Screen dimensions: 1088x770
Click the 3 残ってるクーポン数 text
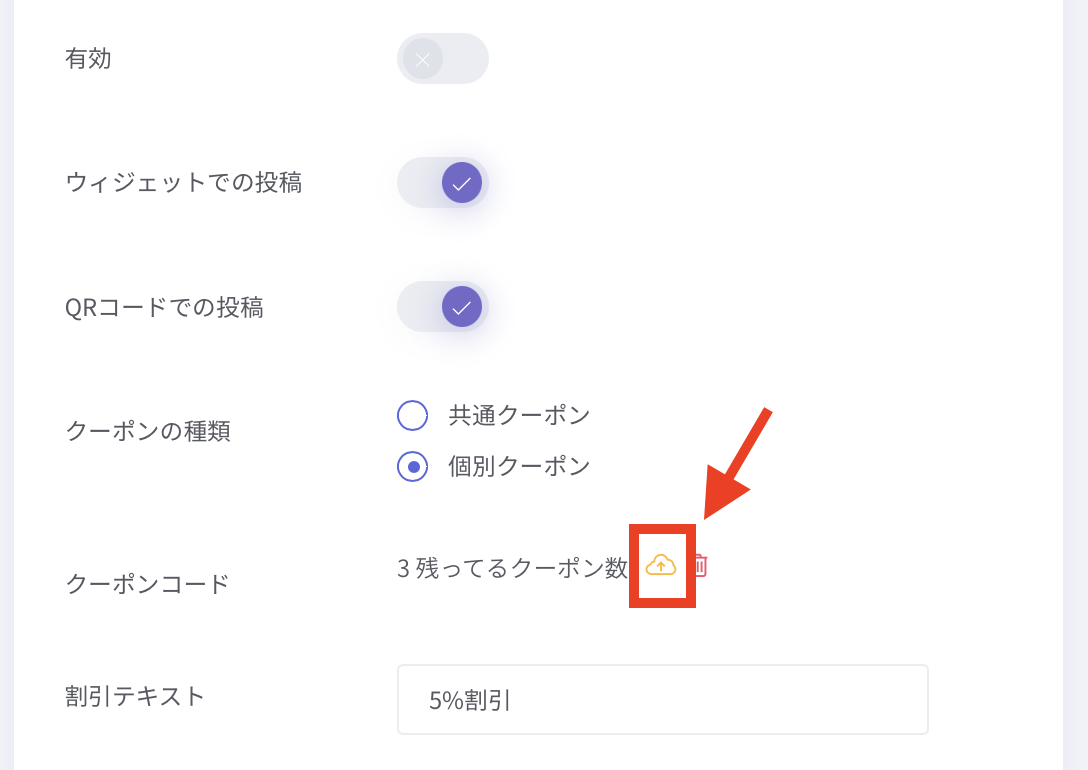click(512, 568)
